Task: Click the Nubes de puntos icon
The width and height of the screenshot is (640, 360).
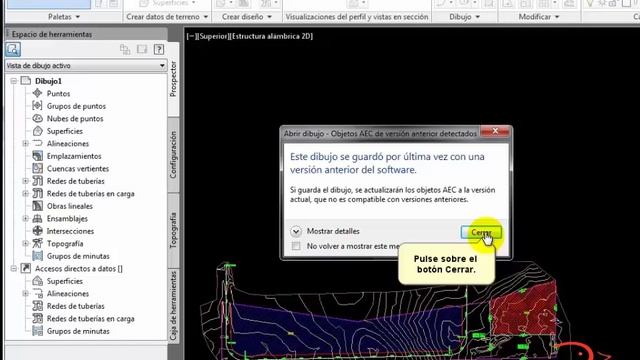Action: [38, 118]
